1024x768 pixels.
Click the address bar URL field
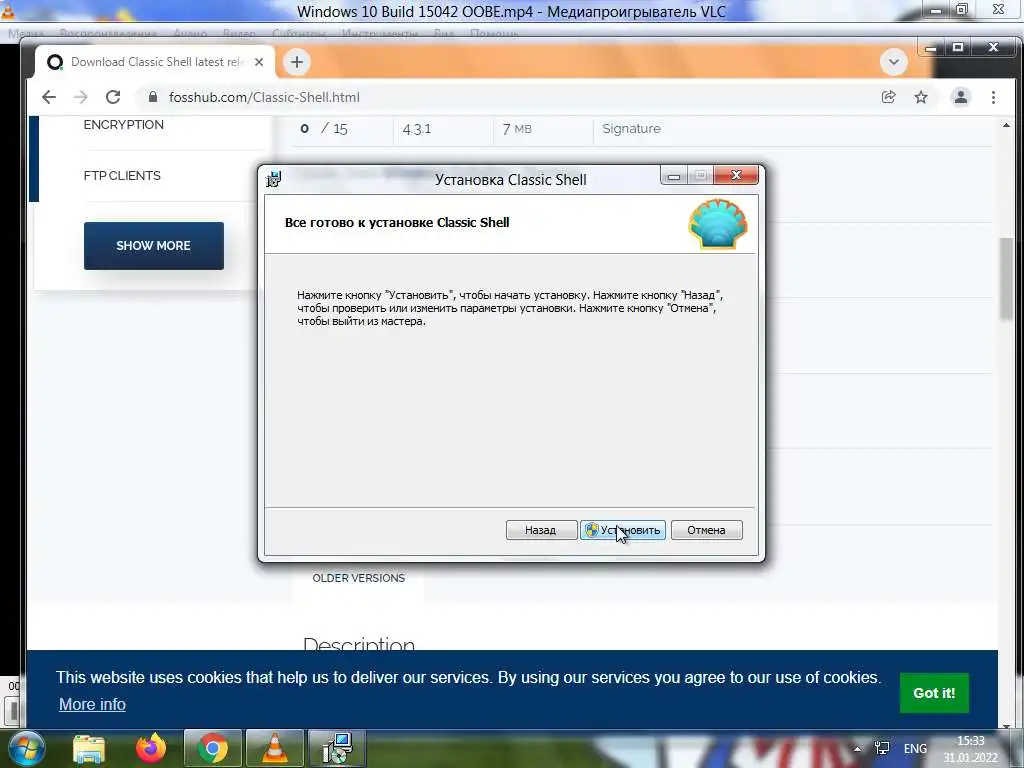503,97
